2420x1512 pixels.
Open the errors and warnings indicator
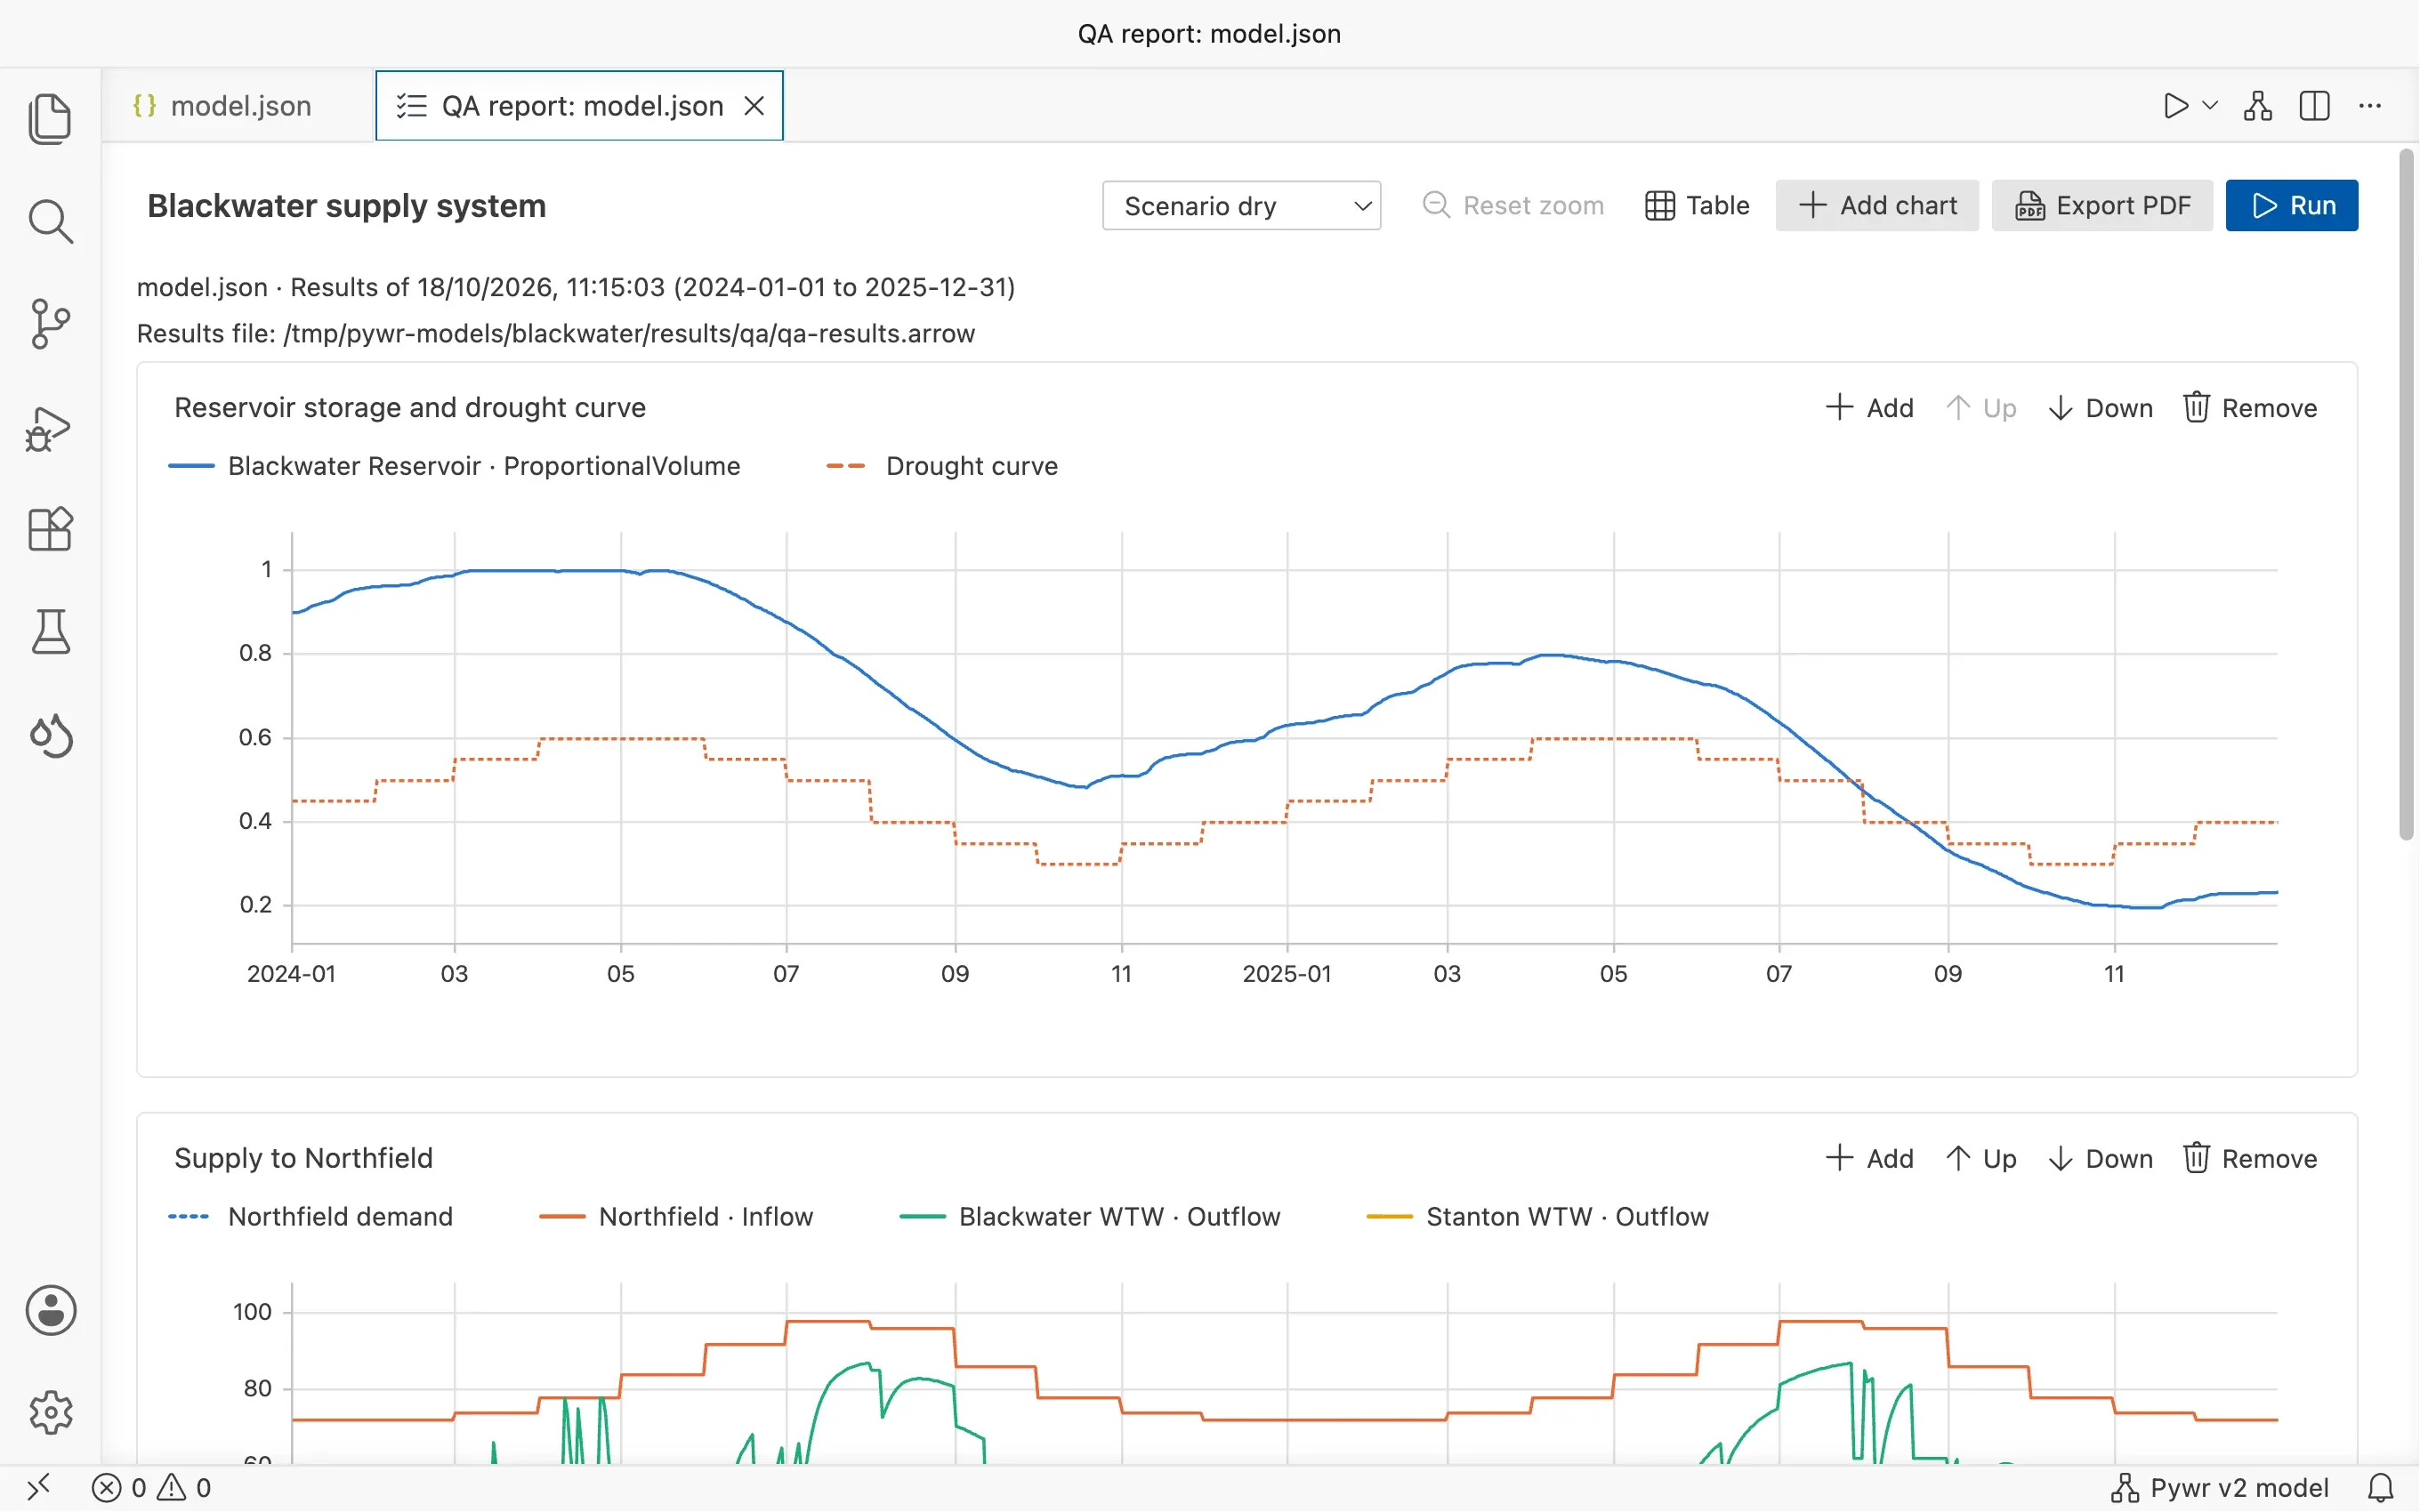[x=151, y=1488]
